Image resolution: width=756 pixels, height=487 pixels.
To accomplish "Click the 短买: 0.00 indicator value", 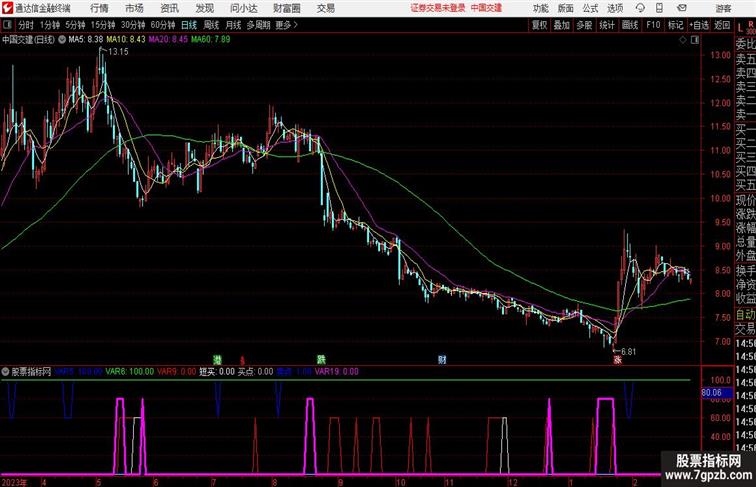I will [217, 372].
